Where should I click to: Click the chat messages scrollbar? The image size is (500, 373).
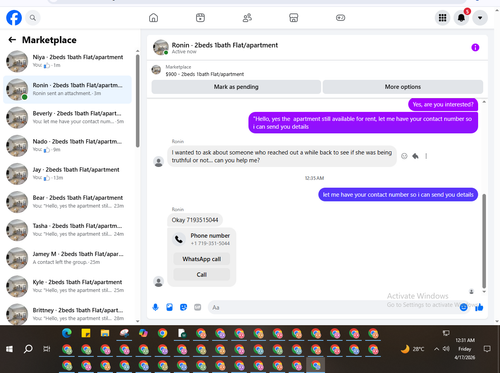tap(484, 241)
